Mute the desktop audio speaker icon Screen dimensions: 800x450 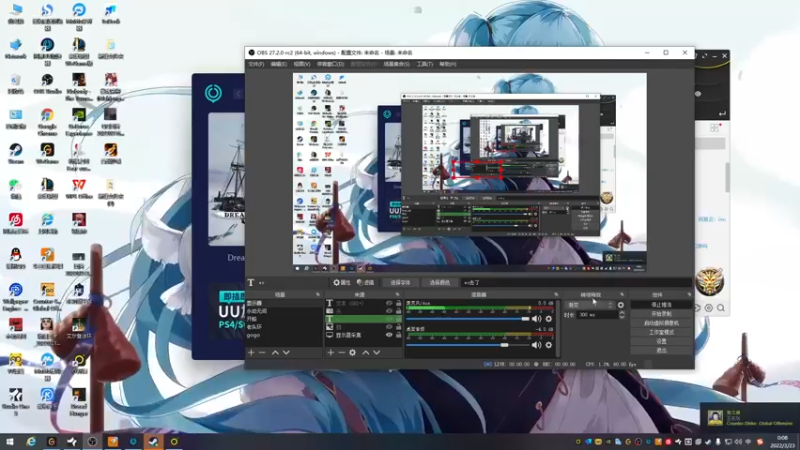pos(536,345)
